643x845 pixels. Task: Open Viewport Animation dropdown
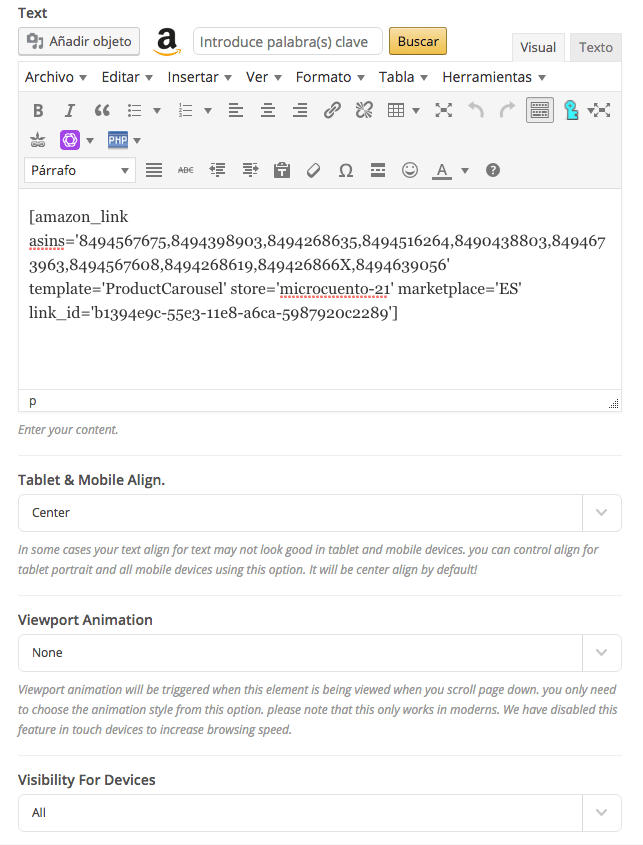click(x=320, y=653)
